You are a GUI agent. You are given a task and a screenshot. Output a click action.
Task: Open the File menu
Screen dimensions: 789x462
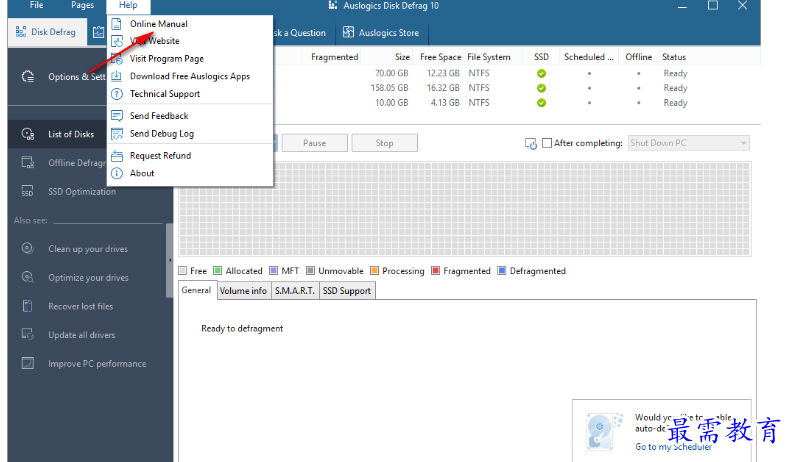[x=36, y=5]
